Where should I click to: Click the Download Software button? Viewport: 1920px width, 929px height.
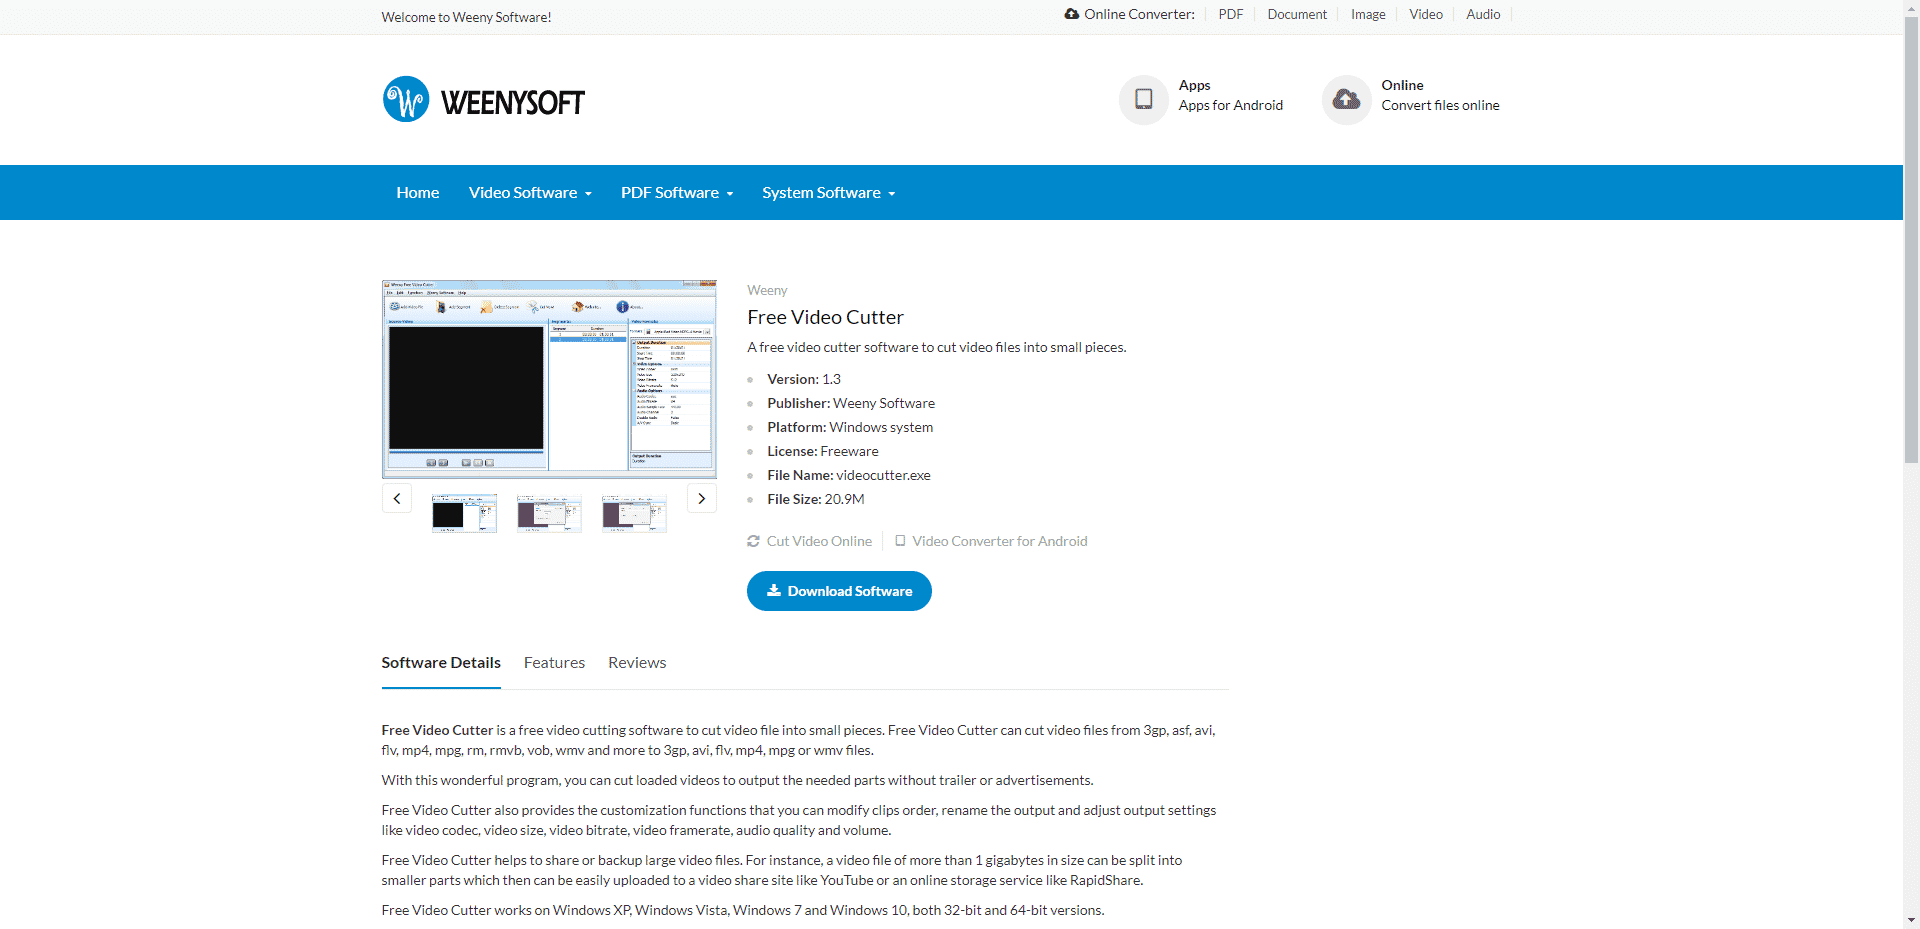[x=839, y=591]
